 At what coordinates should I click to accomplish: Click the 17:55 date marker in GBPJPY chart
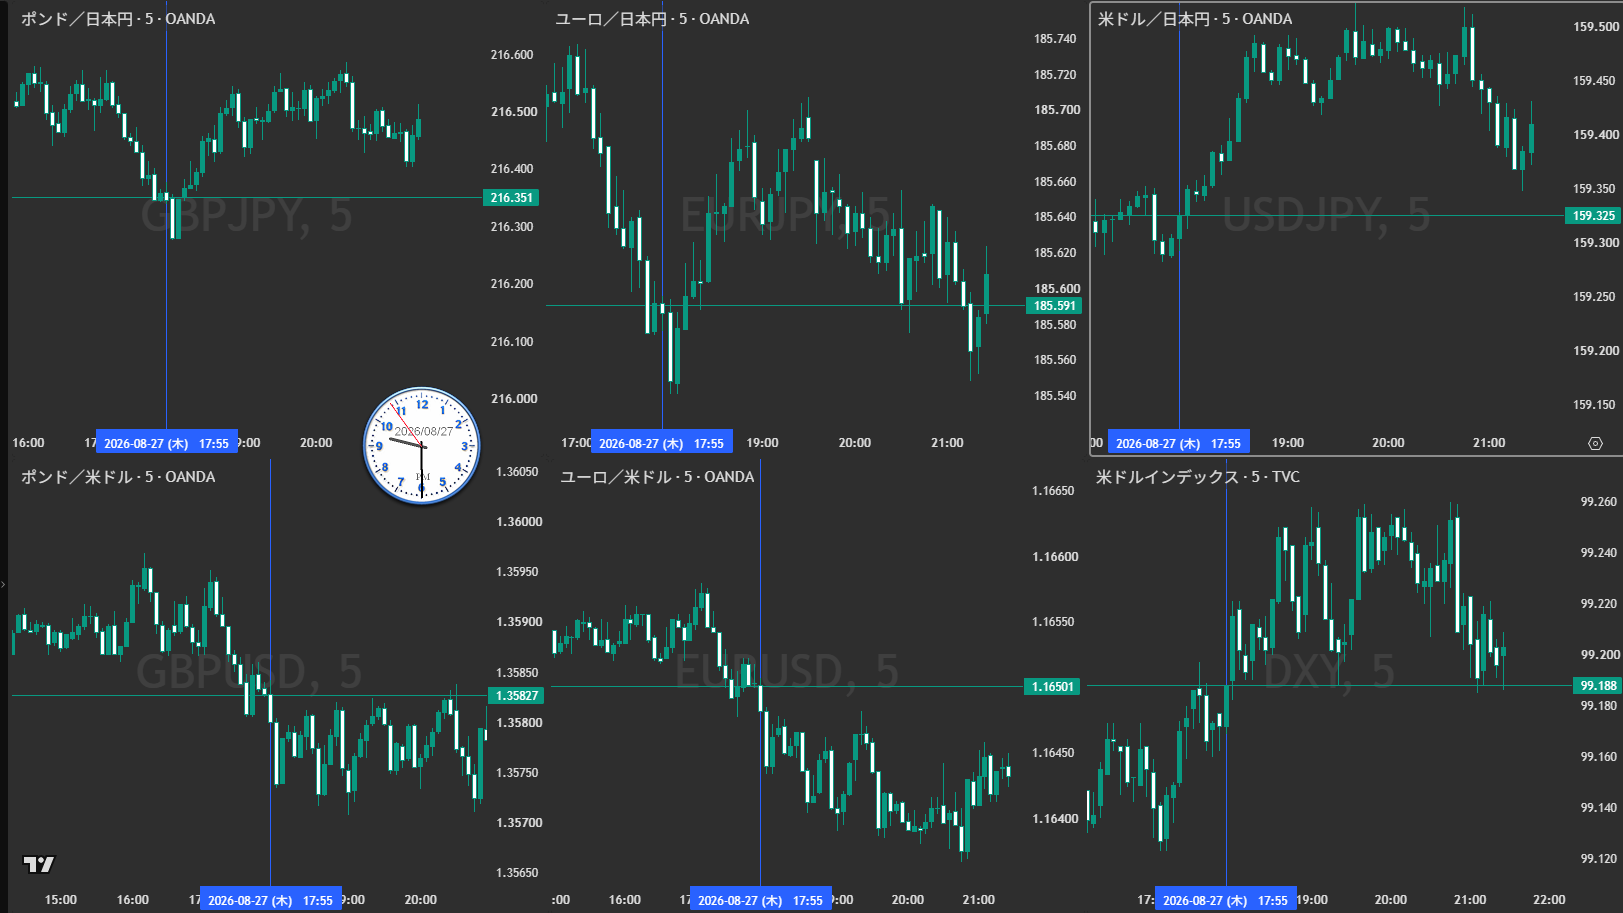(x=167, y=443)
